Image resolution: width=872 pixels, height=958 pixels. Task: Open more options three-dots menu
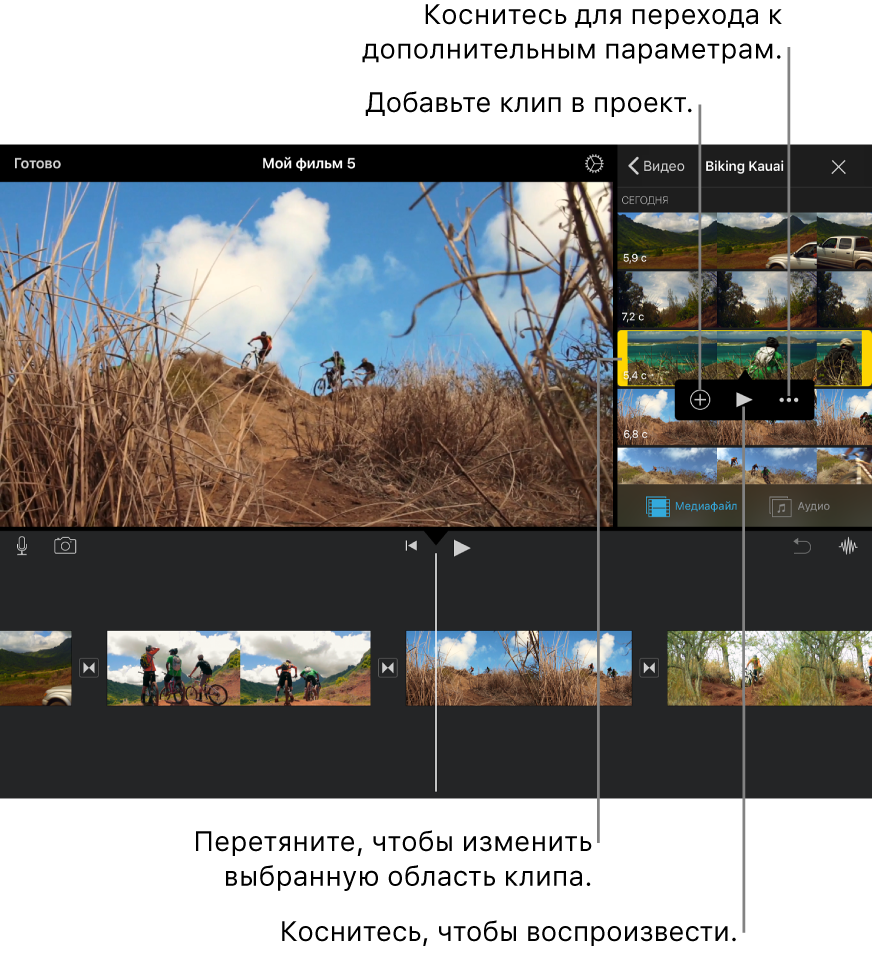click(x=789, y=400)
